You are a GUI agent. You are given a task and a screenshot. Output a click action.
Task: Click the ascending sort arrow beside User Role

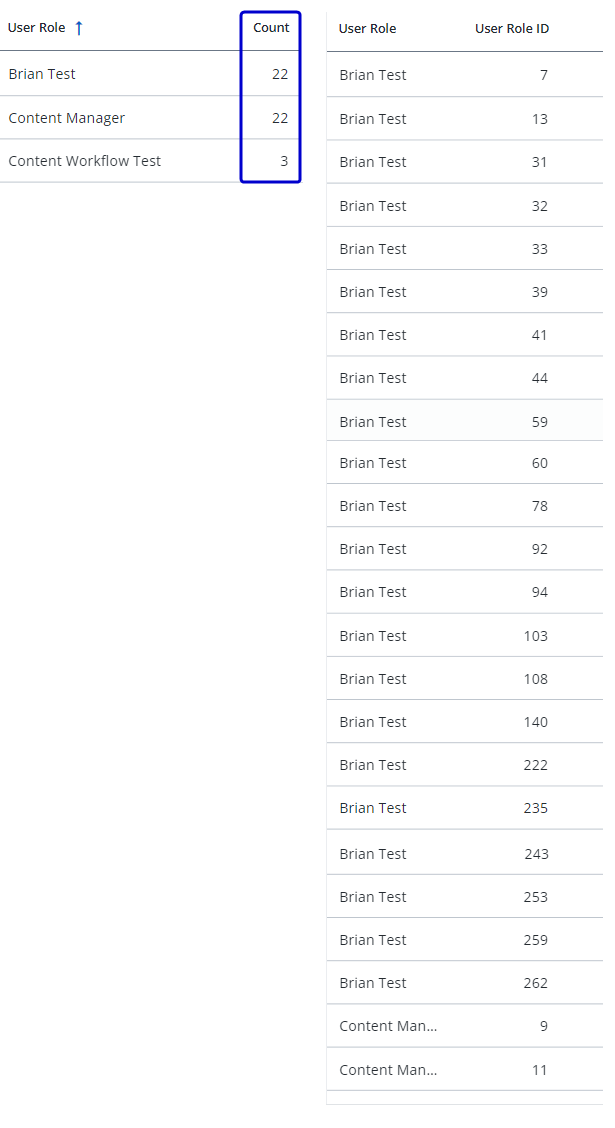click(x=79, y=28)
